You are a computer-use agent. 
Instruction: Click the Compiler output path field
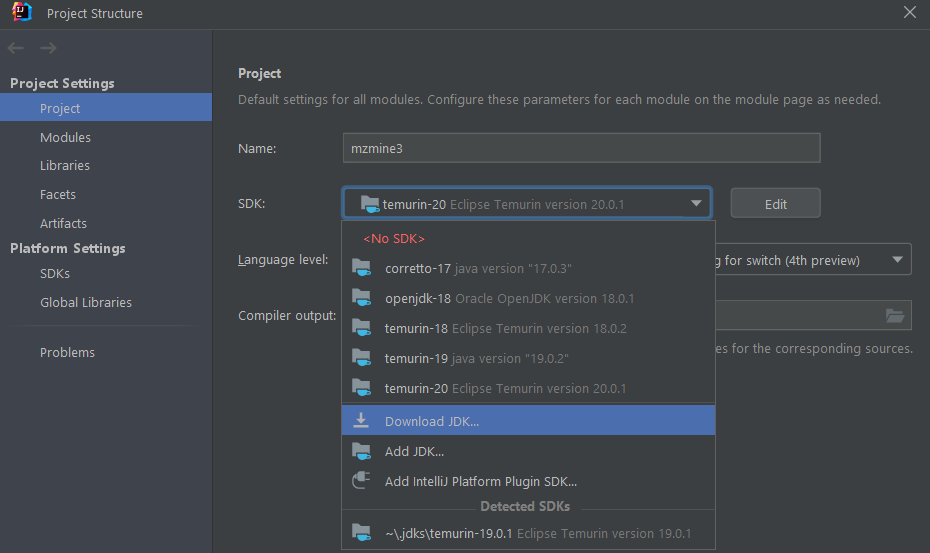pyautogui.click(x=813, y=315)
